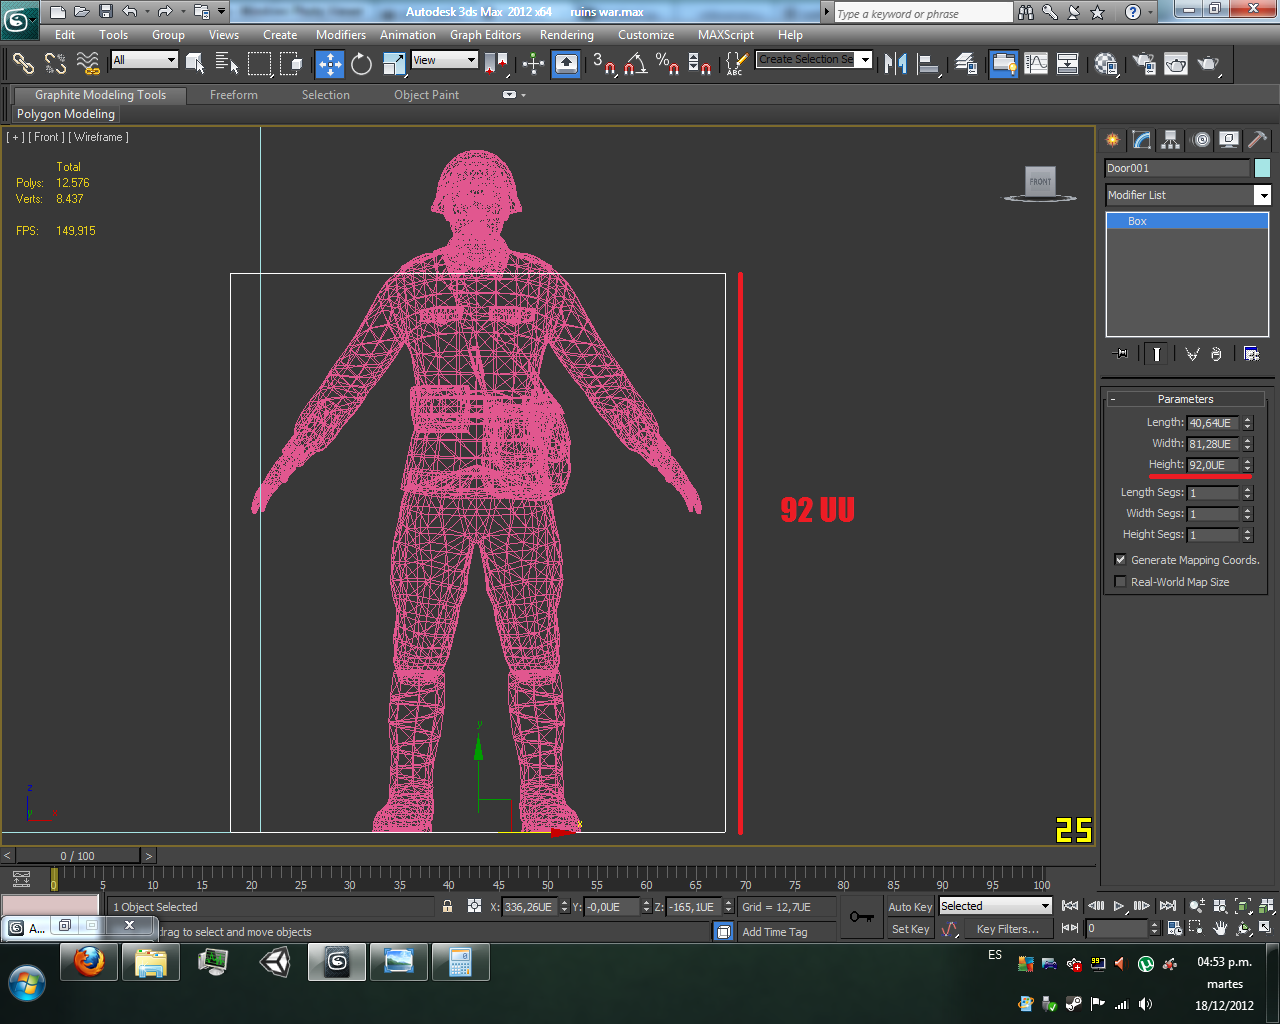Toggle Keyboard Shortcut Override button
1280x1024 pixels.
[x=566, y=64]
